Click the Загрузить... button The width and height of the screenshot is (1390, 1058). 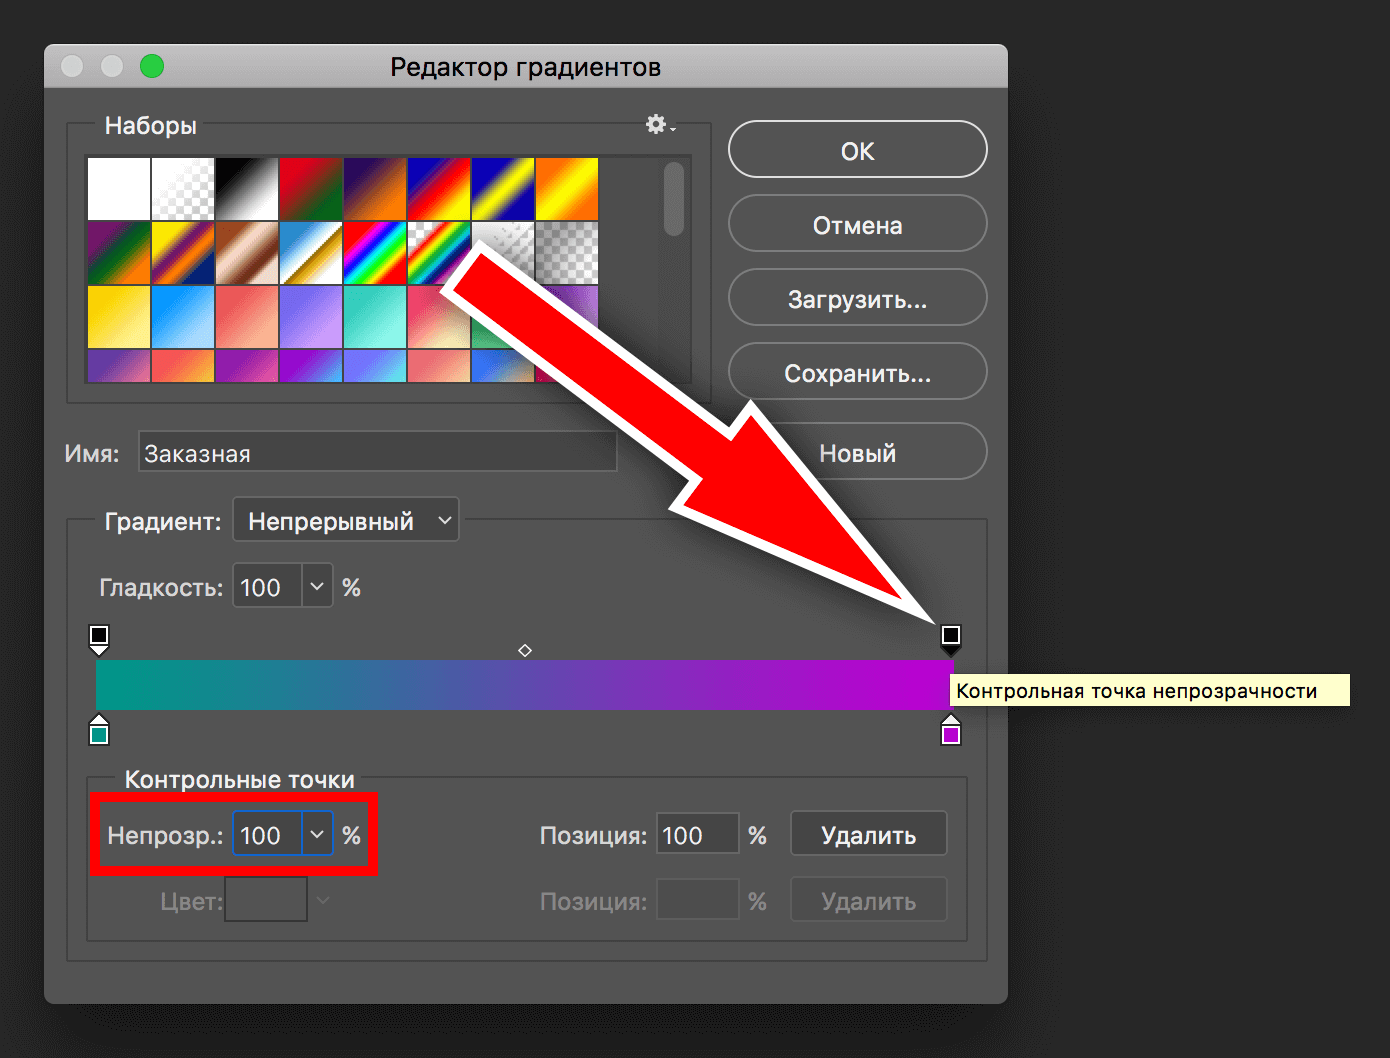coord(857,299)
